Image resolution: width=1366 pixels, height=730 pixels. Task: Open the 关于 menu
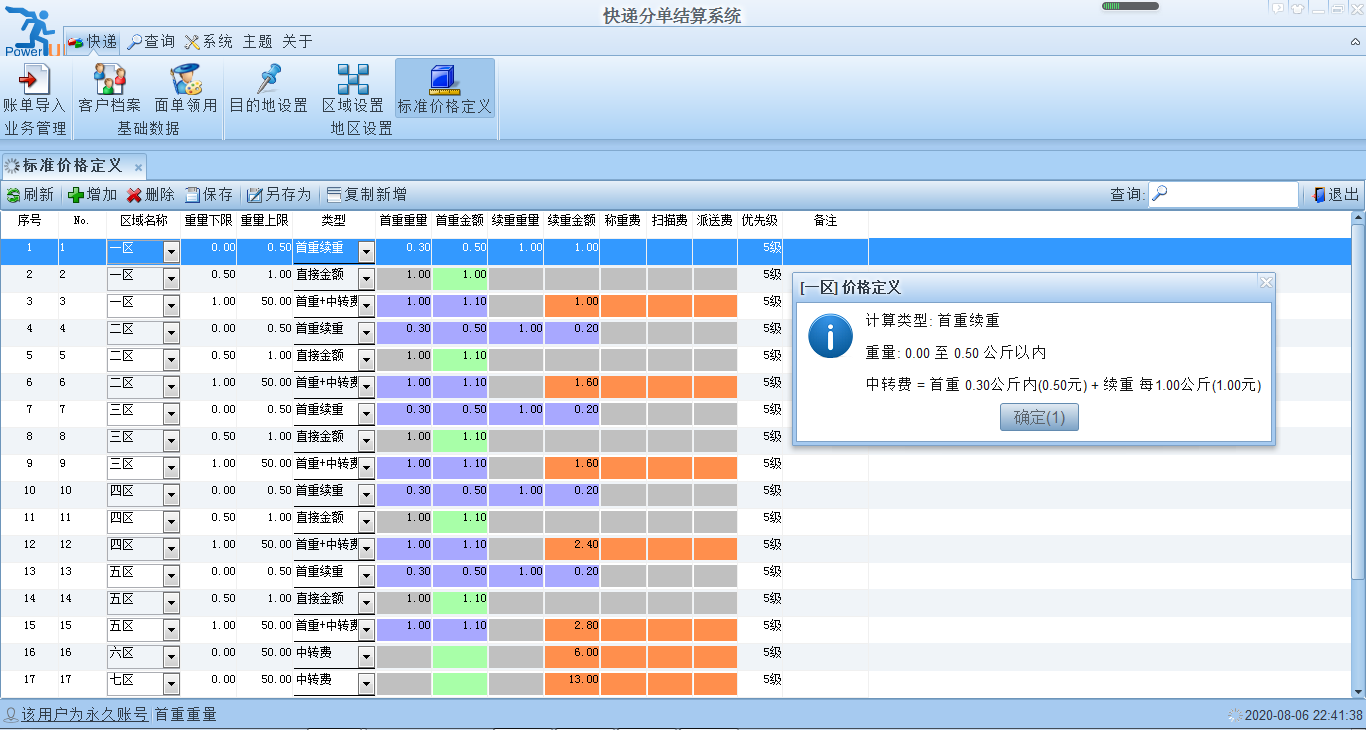(x=297, y=42)
